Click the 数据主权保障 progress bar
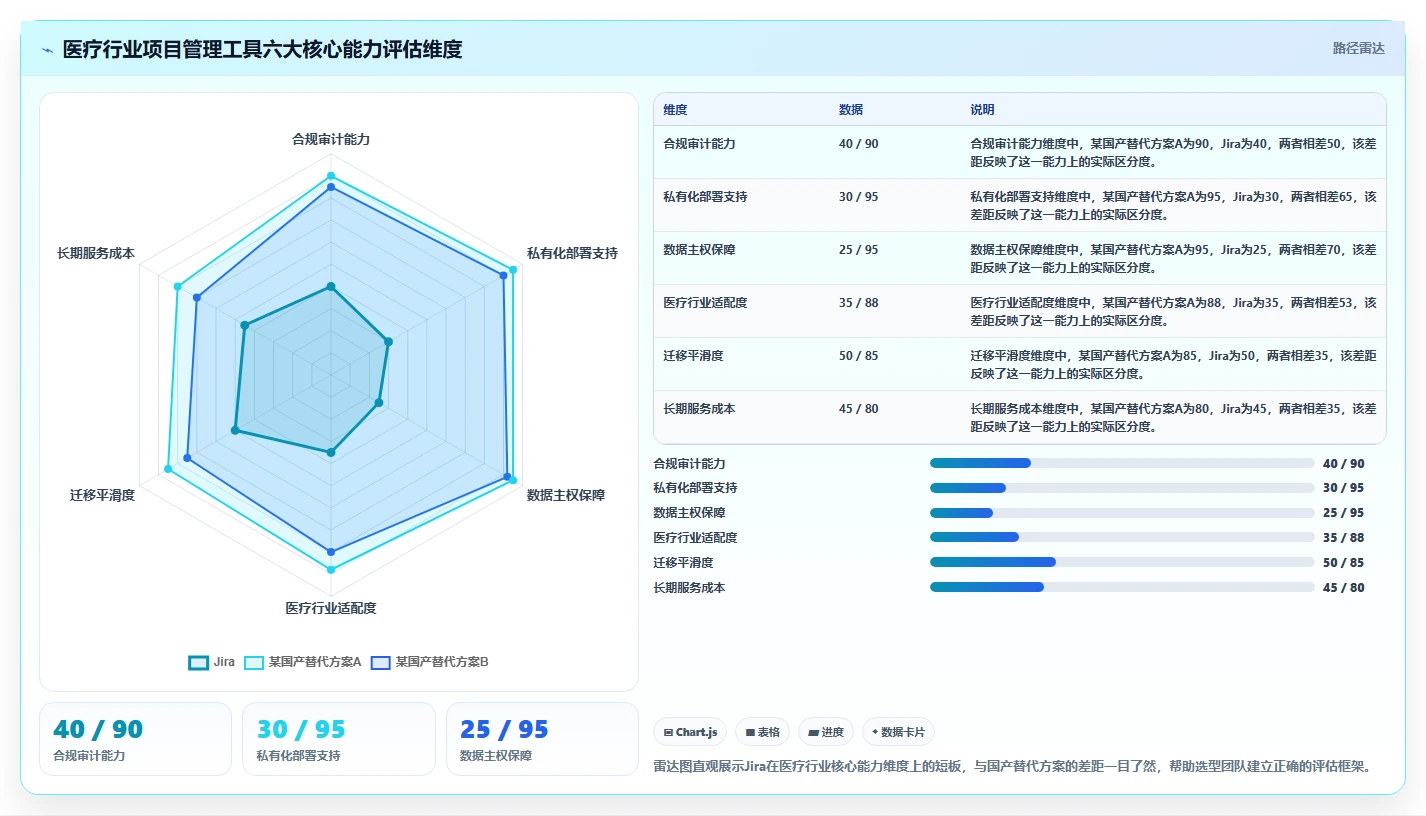 click(1122, 513)
